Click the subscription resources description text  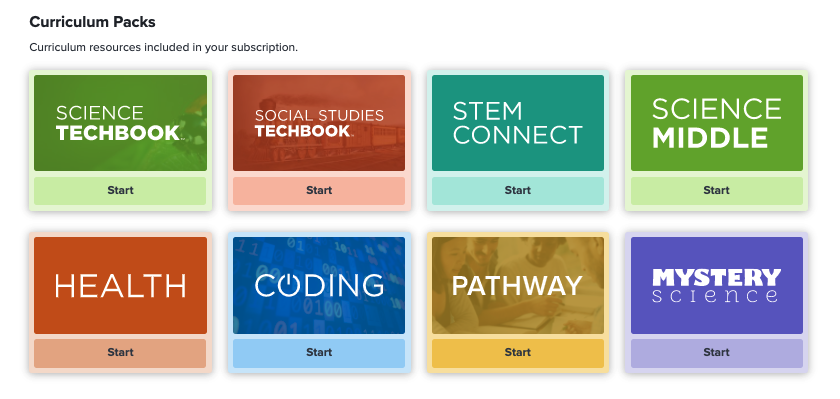tap(163, 47)
